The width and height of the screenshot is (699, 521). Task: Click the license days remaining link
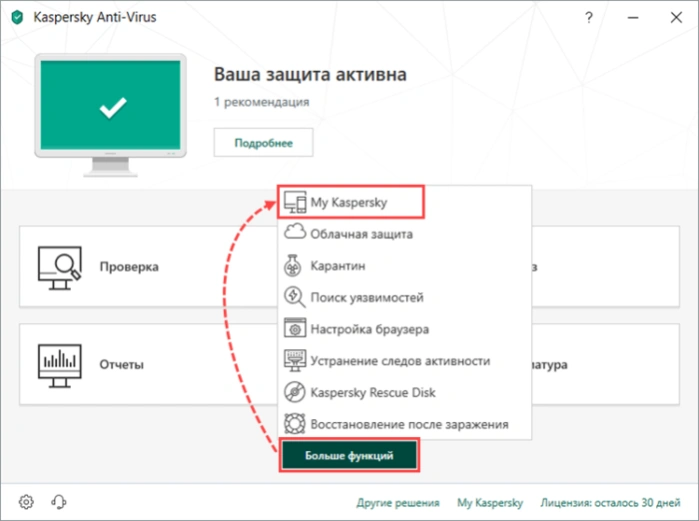(x=610, y=503)
